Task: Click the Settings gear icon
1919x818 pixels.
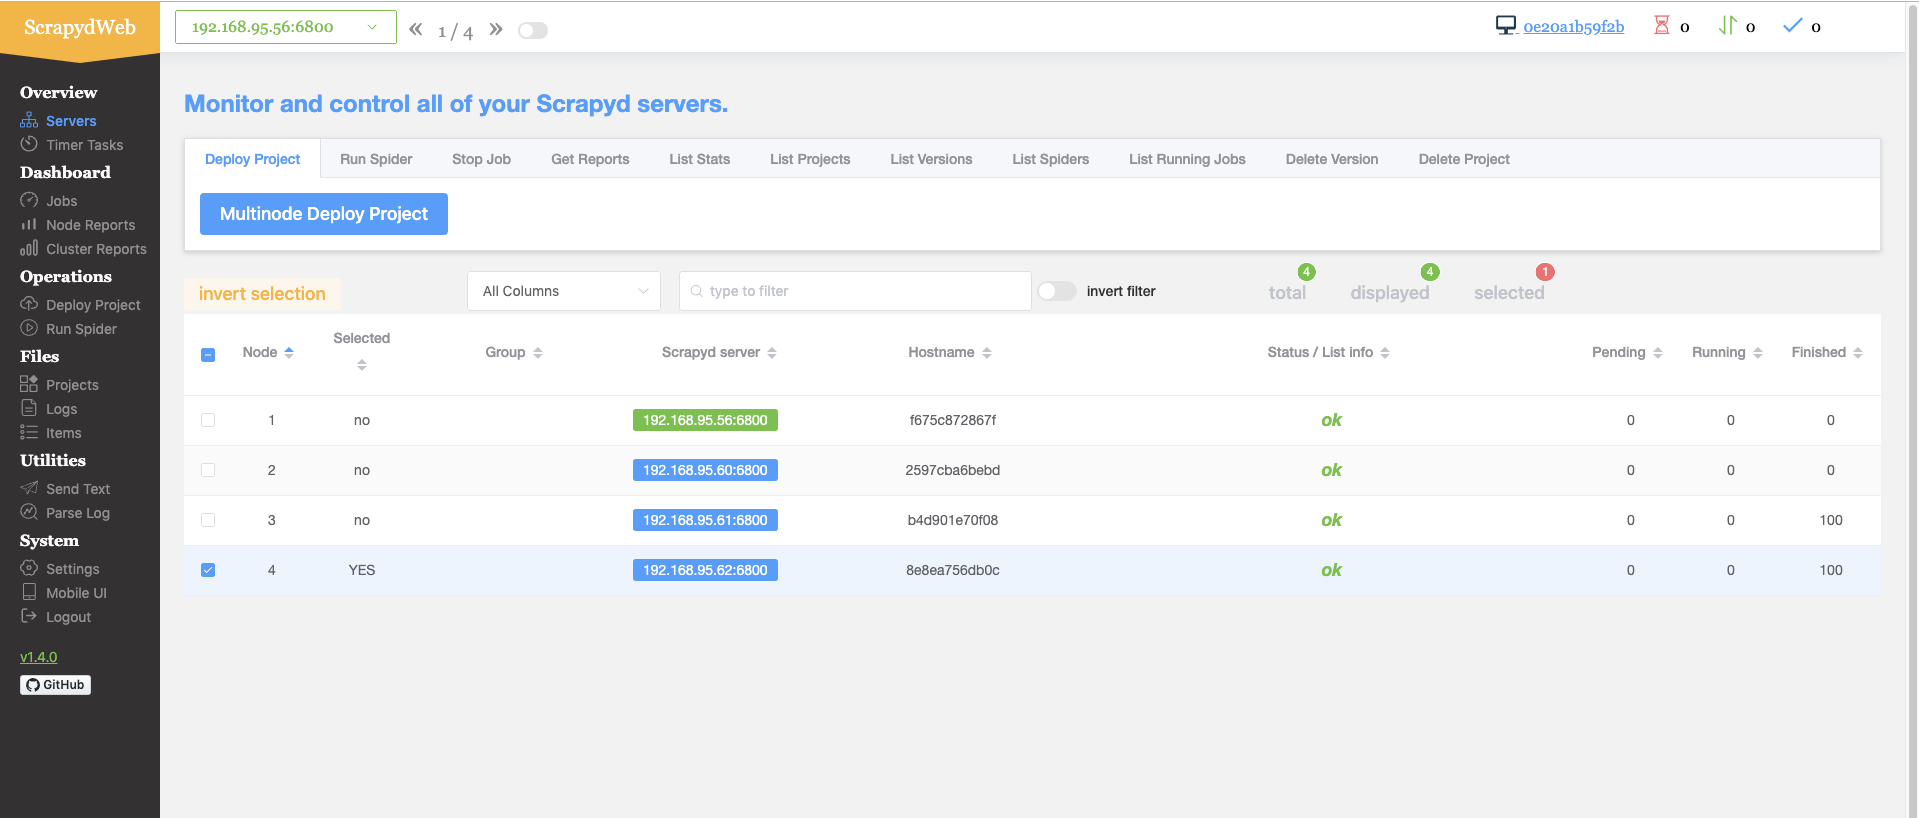Action: (x=29, y=568)
